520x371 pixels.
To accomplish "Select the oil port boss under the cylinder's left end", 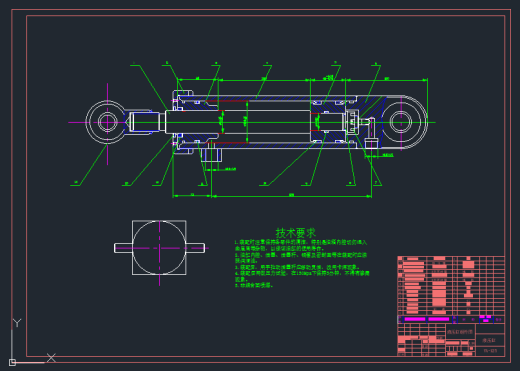I will 211,155.
